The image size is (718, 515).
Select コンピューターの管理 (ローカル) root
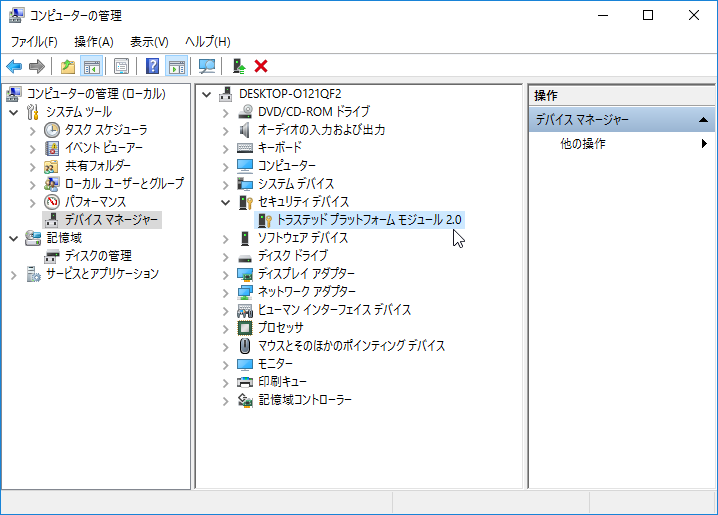(96, 94)
